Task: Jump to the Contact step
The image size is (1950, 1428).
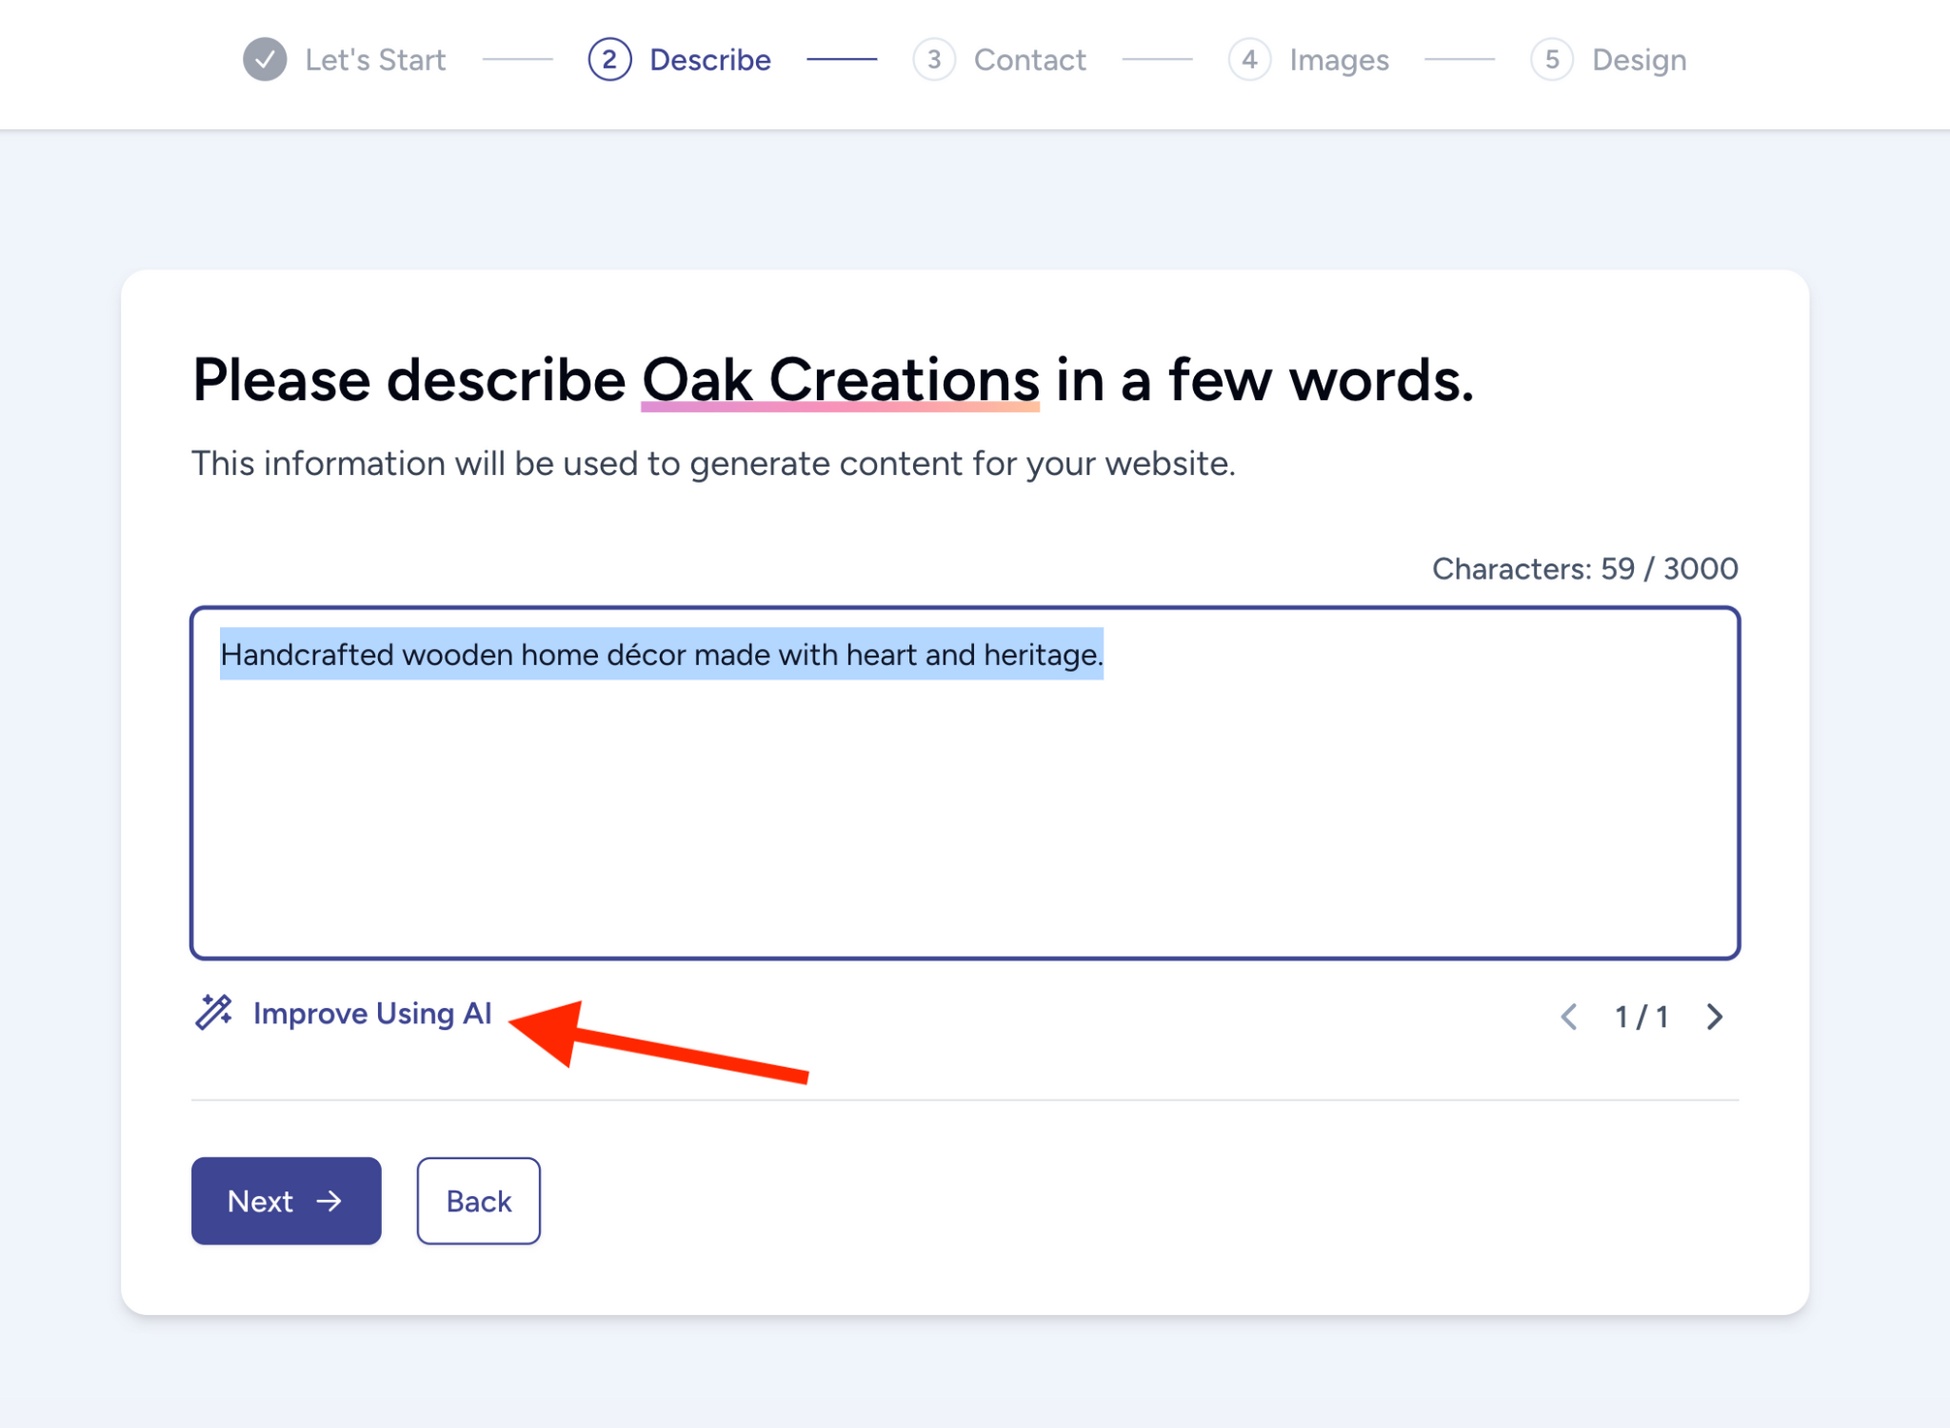Action: click(x=1029, y=60)
